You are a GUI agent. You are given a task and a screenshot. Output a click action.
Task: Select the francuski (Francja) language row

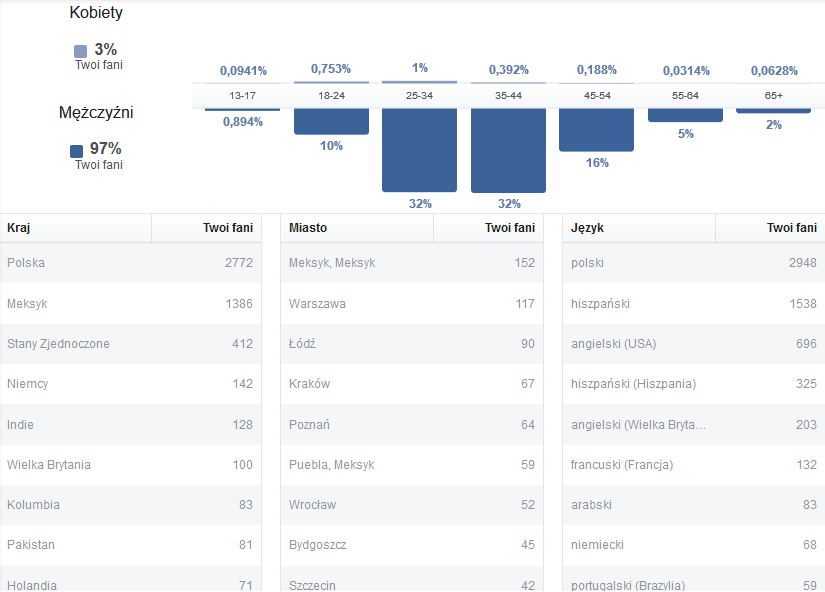coord(693,465)
